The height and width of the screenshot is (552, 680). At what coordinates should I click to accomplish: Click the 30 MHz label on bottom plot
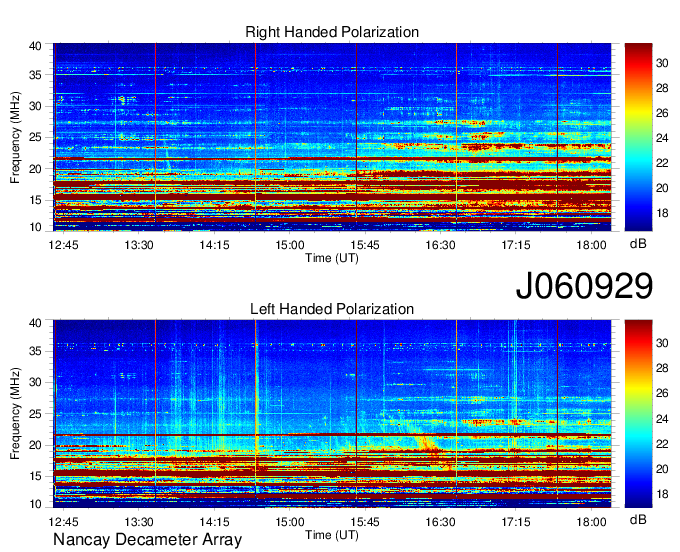(x=35, y=382)
